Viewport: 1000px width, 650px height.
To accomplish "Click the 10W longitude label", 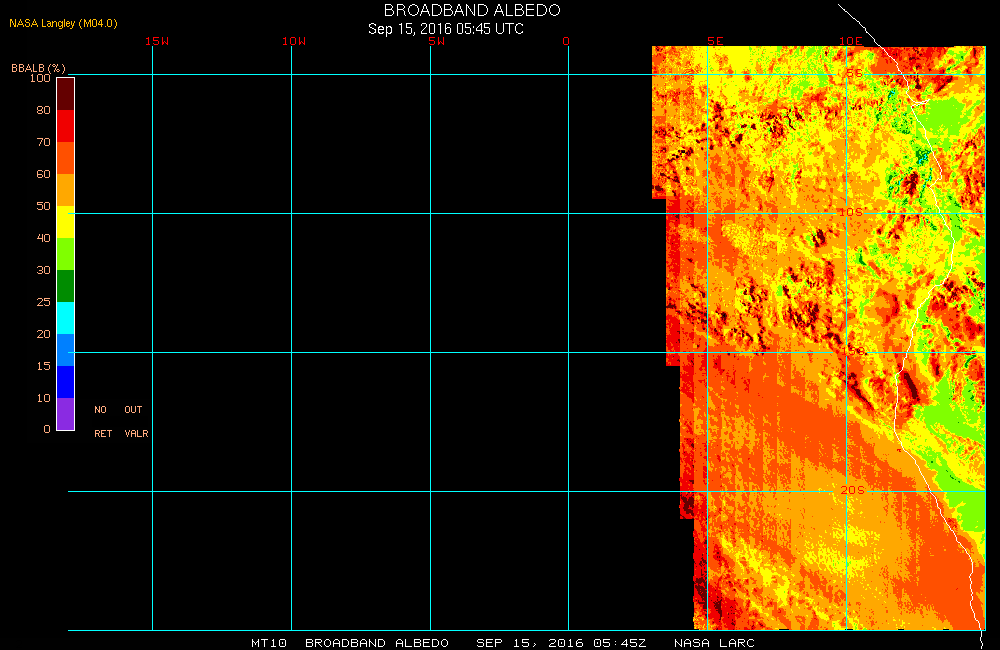I will tap(294, 41).
